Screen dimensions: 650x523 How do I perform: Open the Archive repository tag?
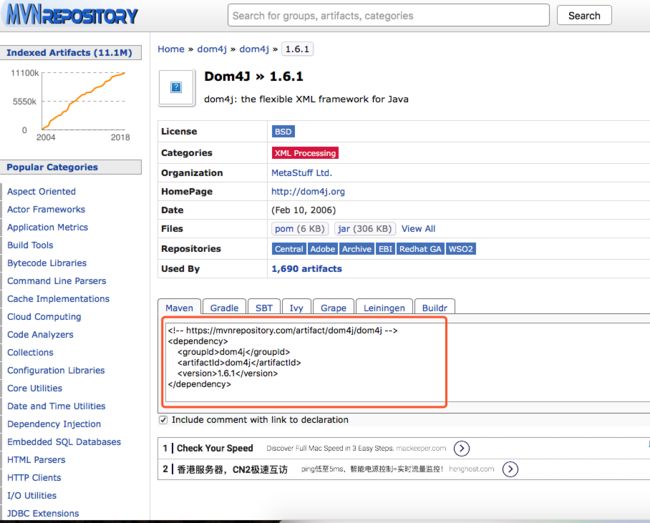357,249
